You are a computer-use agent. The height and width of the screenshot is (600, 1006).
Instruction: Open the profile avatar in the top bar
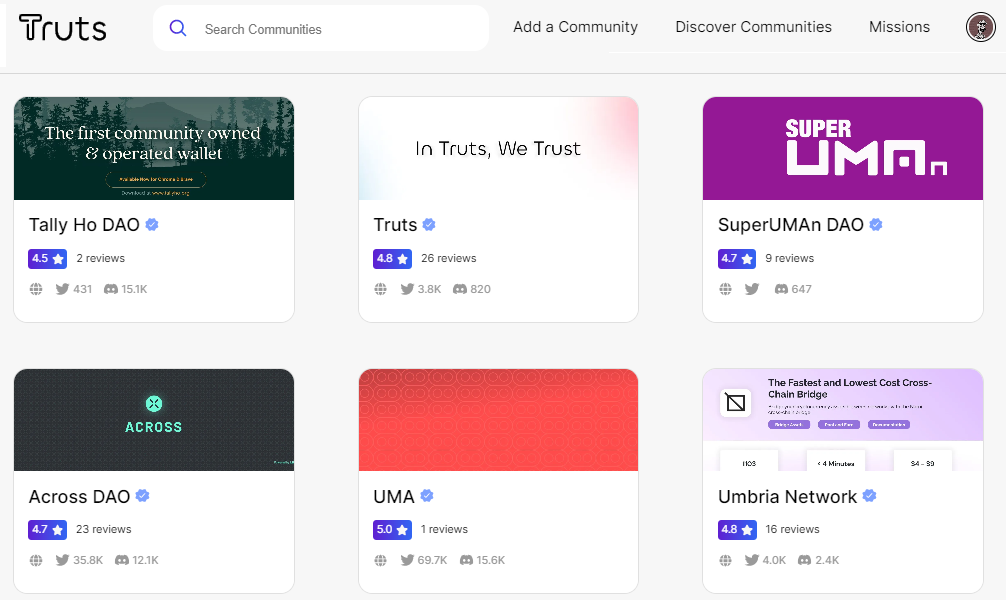979,28
